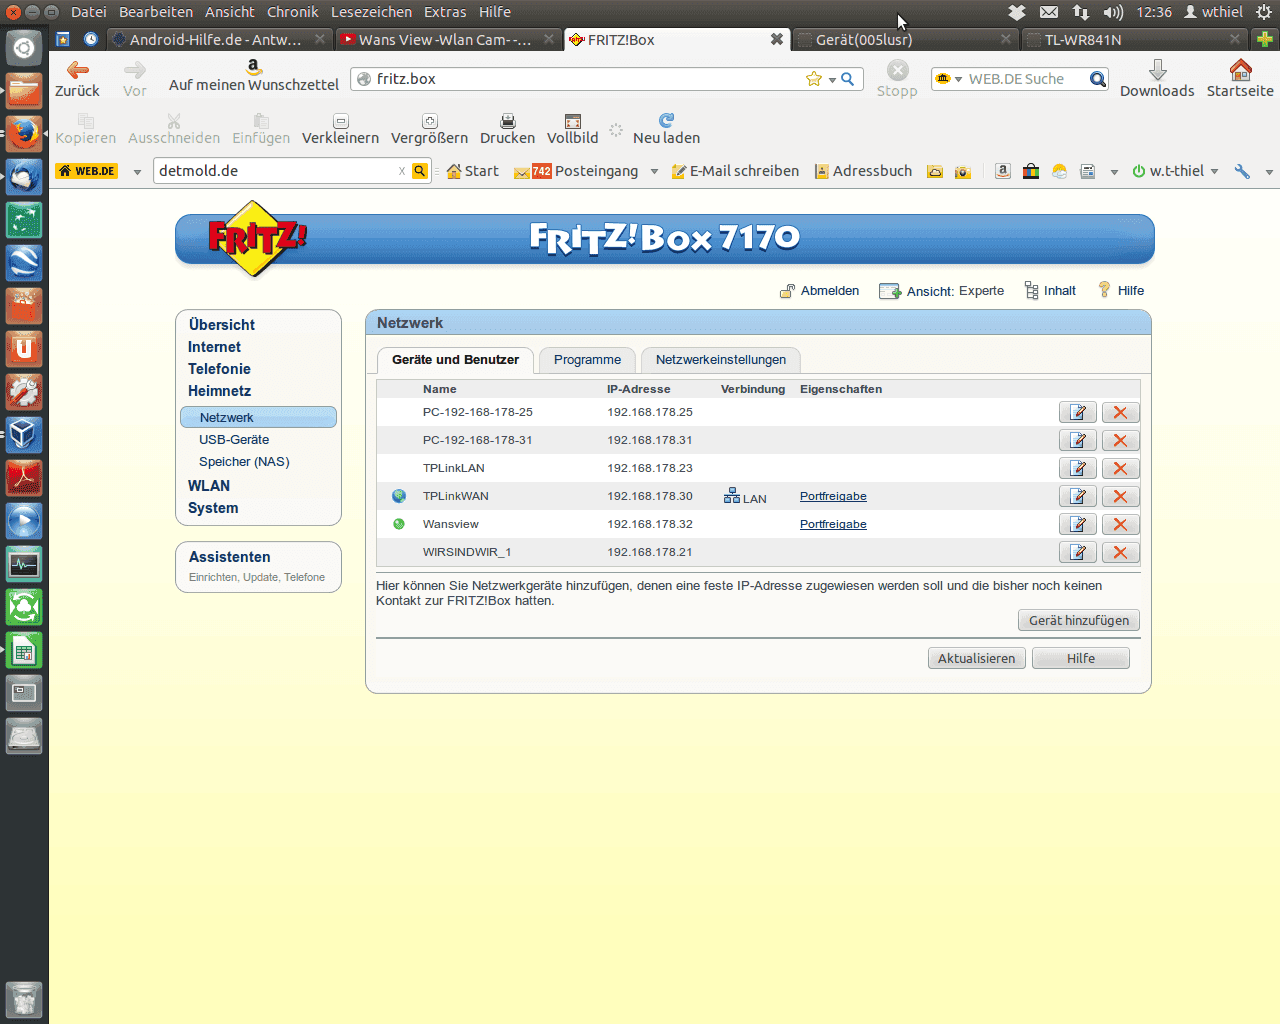Edit the PC-192-168-178-25 device entry
1280x1024 pixels.
coord(1078,412)
